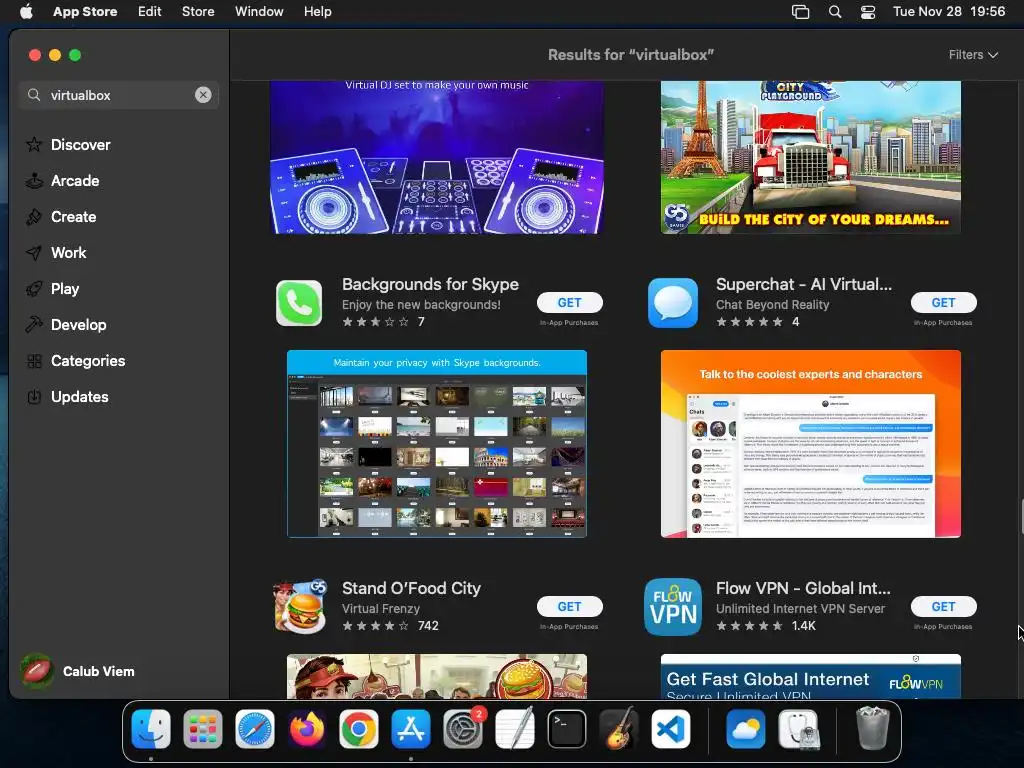View Superchat orange chat screenshot

click(x=810, y=444)
